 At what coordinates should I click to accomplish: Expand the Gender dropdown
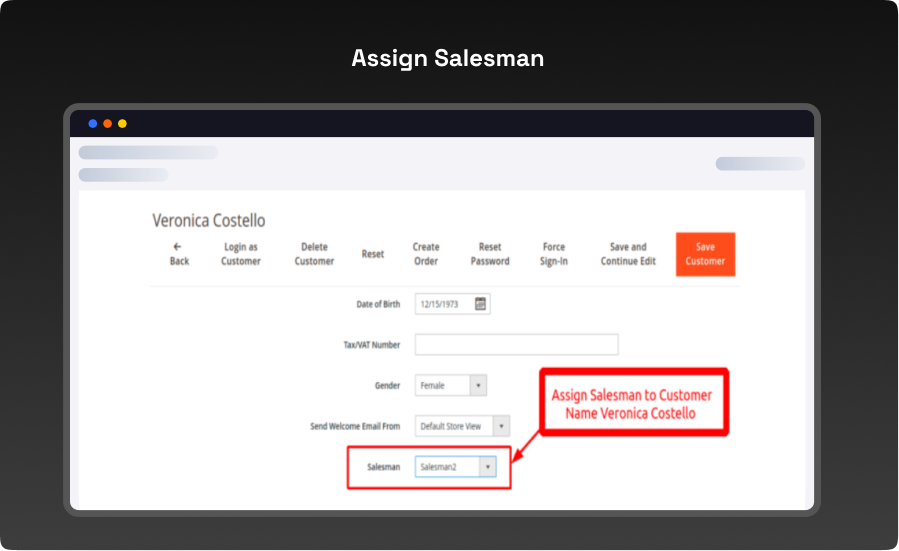point(477,385)
